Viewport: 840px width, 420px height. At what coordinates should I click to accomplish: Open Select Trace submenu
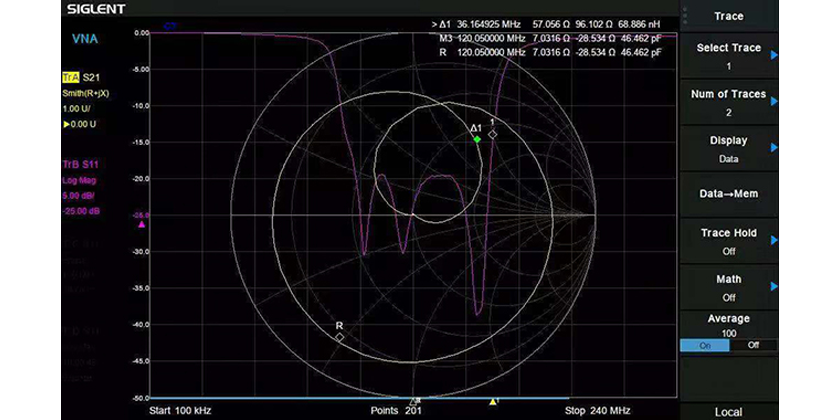coord(728,56)
